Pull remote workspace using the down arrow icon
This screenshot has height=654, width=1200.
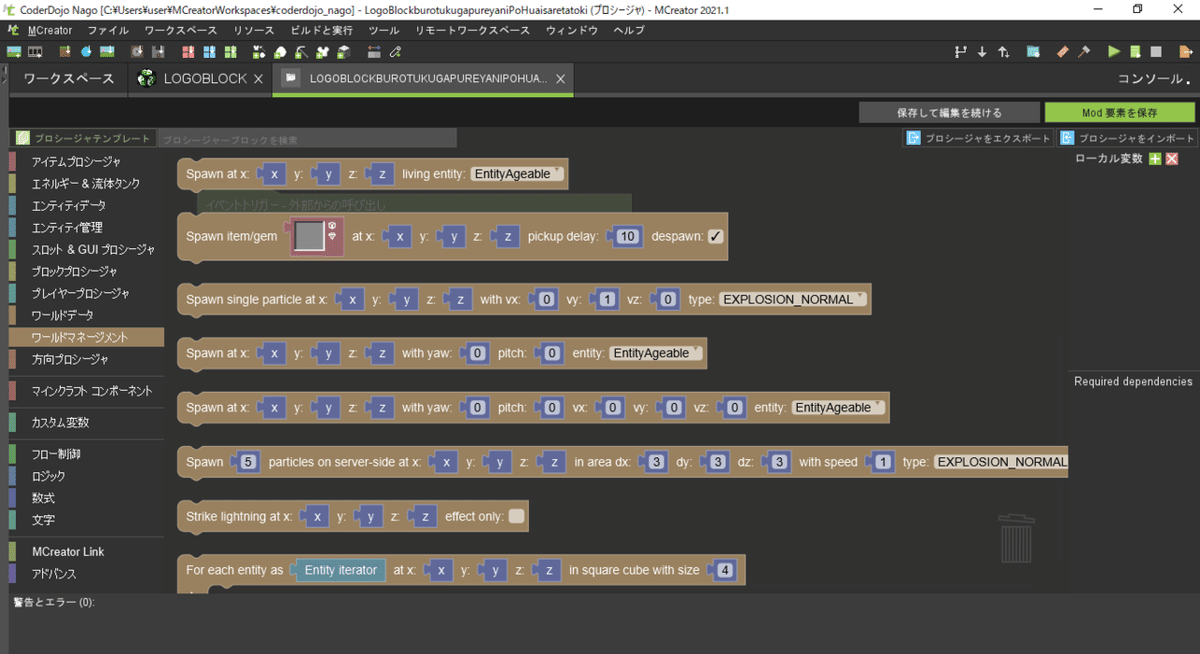point(982,51)
